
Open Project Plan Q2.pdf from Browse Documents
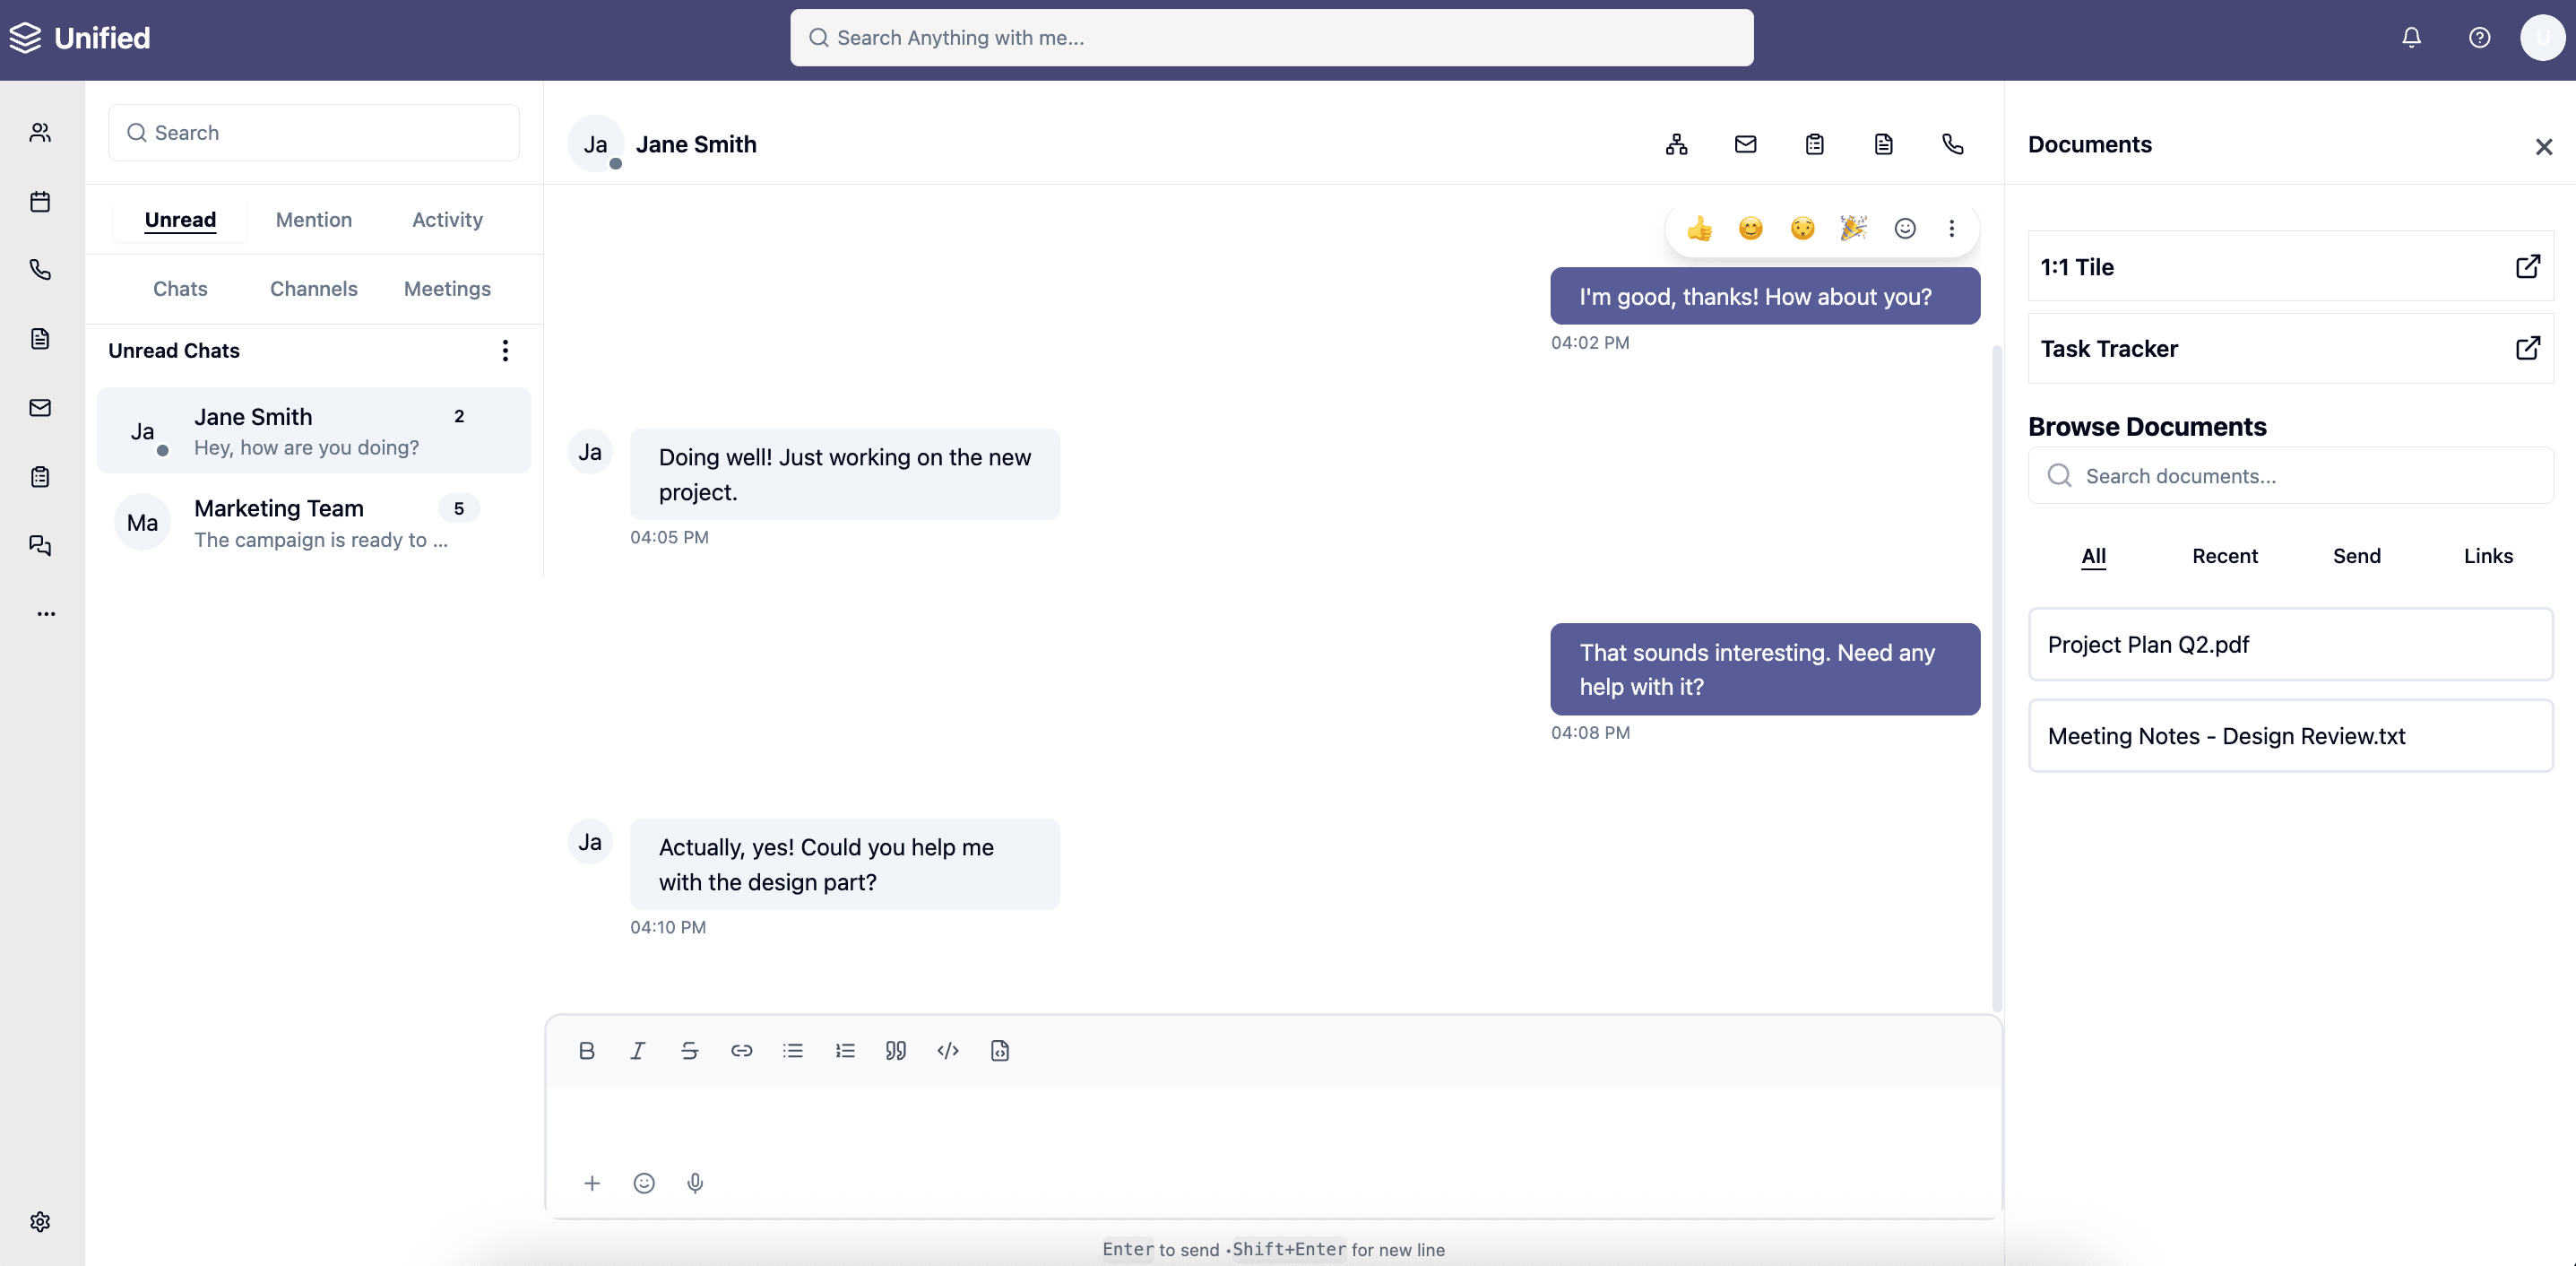pos(2290,644)
